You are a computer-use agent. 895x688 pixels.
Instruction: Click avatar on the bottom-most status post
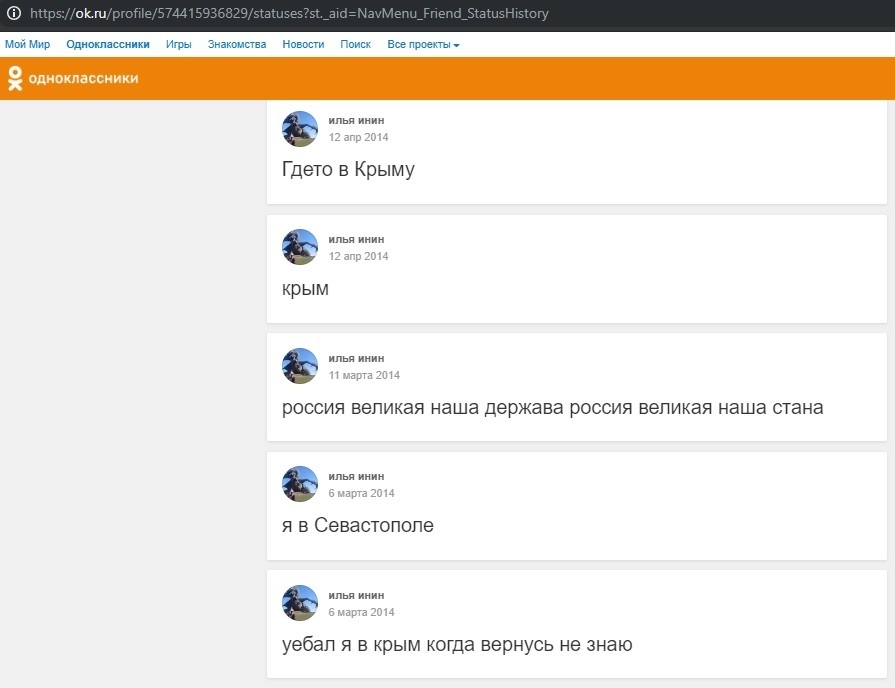[300, 603]
